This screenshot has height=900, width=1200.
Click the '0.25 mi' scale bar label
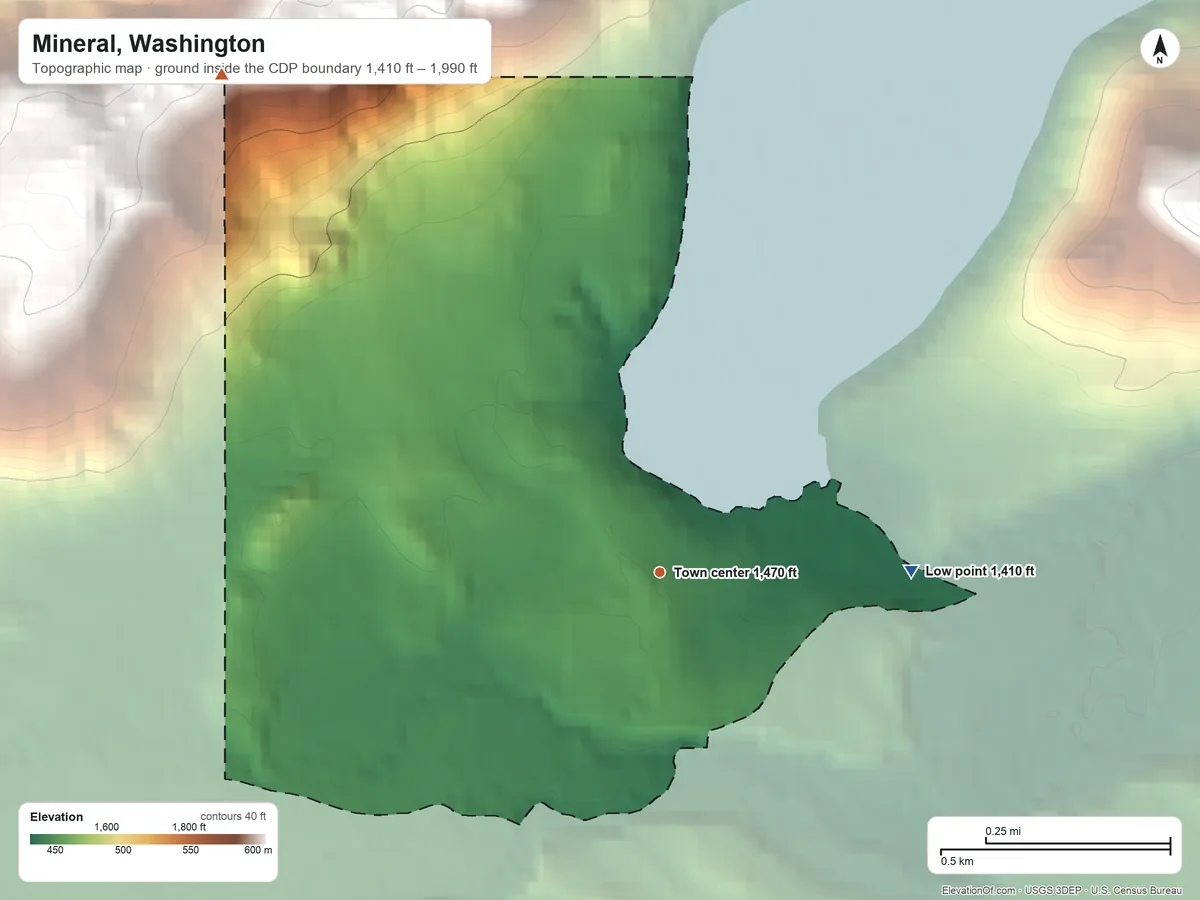click(1003, 831)
